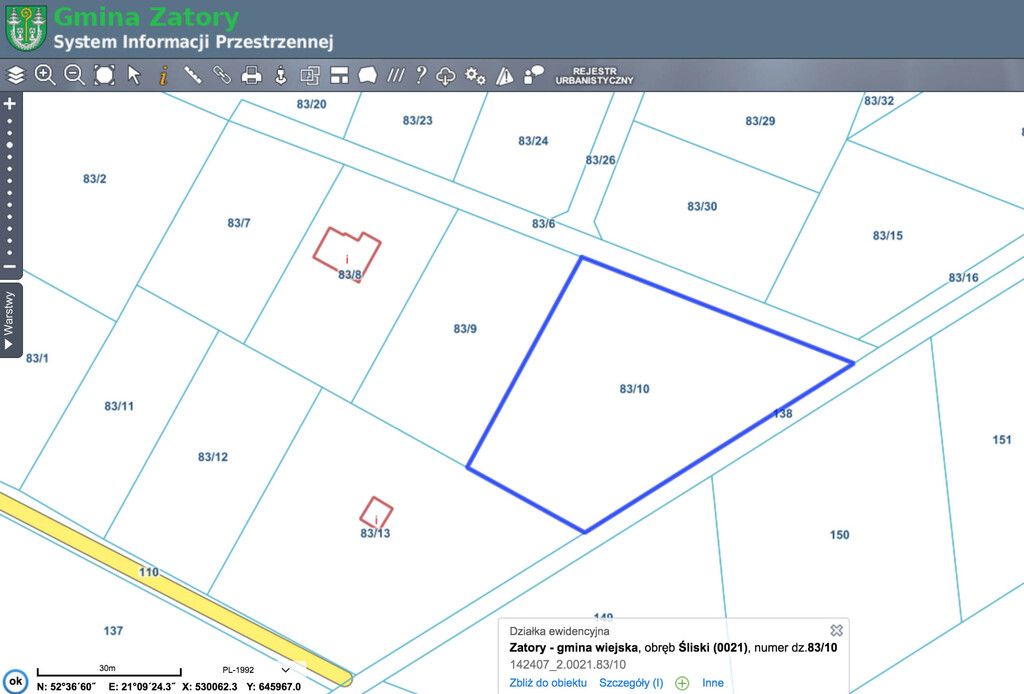The width and height of the screenshot is (1024, 694).
Task: Click parcel label 83/6
Action: coord(543,223)
